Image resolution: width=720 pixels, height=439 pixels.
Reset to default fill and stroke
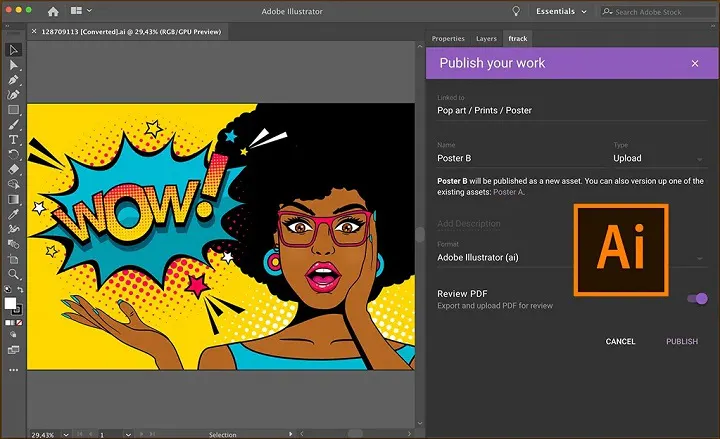click(x=7, y=289)
